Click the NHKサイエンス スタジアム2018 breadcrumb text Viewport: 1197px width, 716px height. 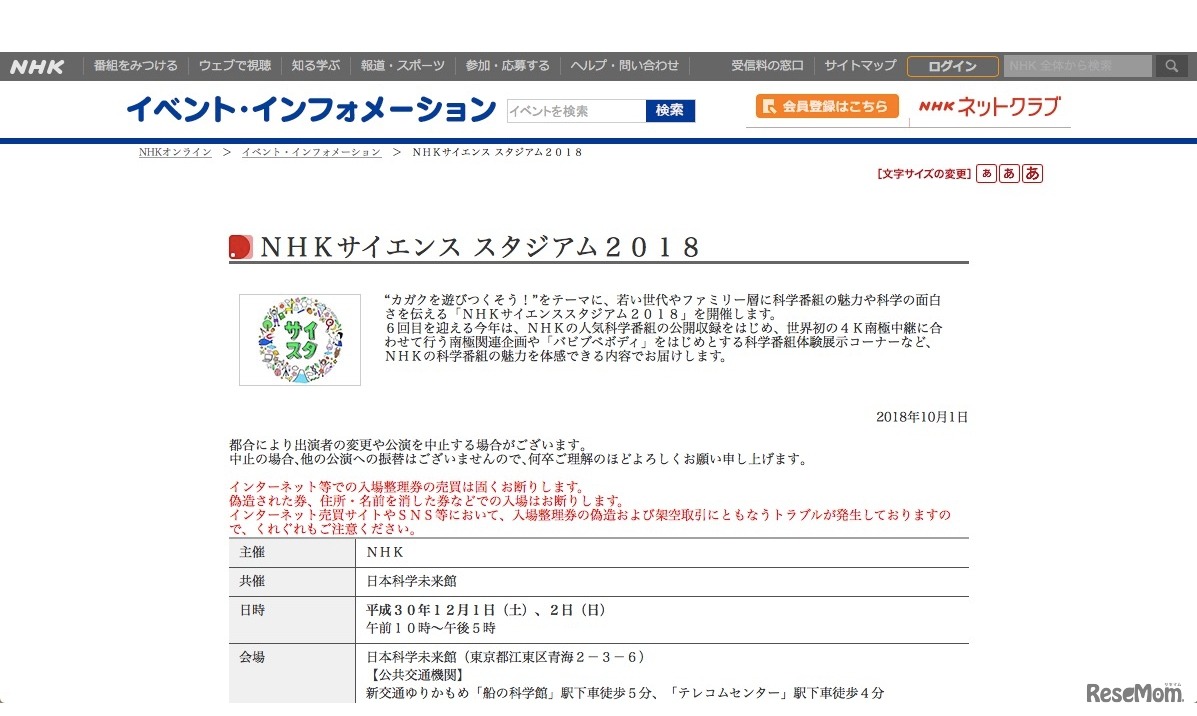(x=498, y=152)
